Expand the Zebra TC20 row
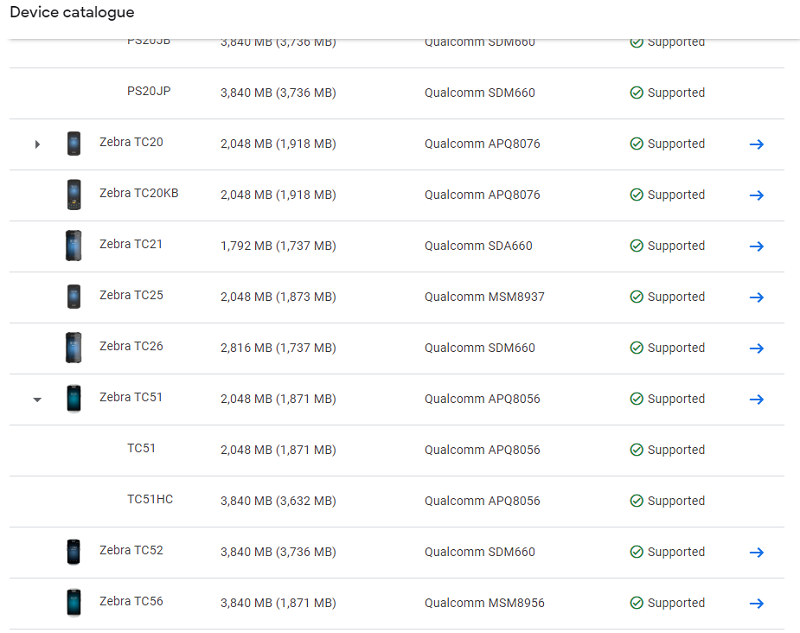Viewport: 800px width, 633px height. coord(37,144)
